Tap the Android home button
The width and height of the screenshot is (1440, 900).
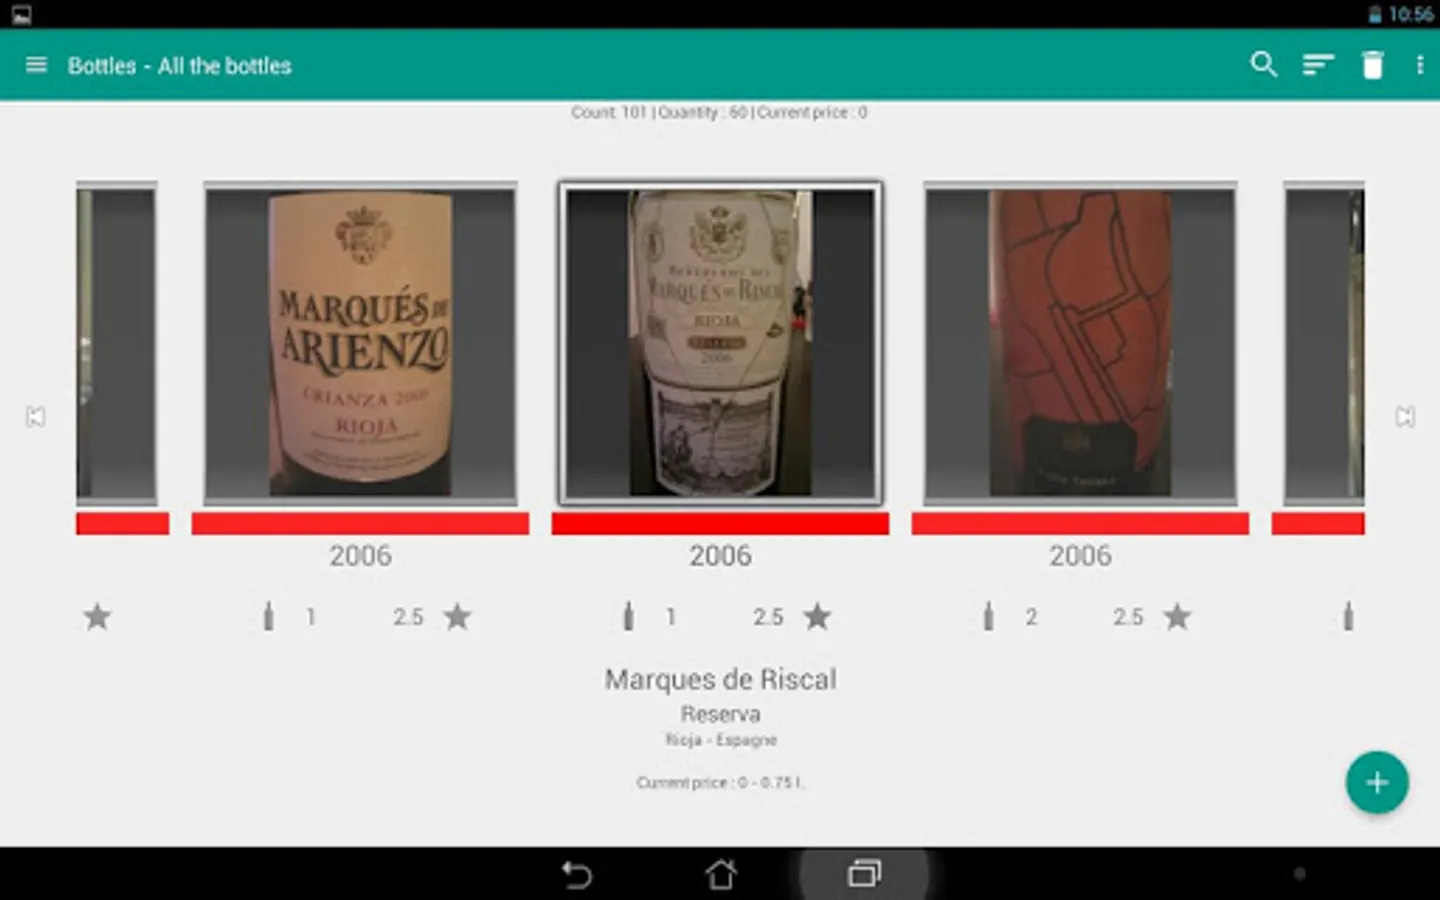pyautogui.click(x=721, y=874)
